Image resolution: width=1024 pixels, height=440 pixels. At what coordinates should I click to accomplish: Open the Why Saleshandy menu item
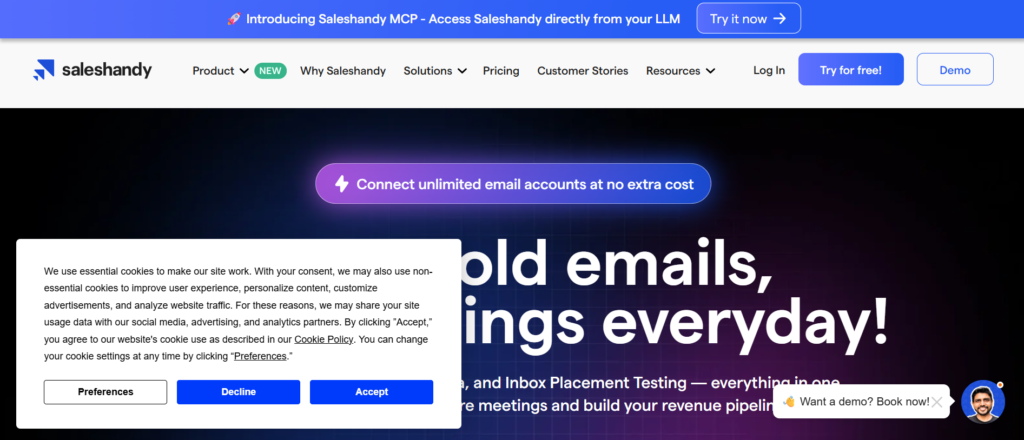pyautogui.click(x=343, y=71)
